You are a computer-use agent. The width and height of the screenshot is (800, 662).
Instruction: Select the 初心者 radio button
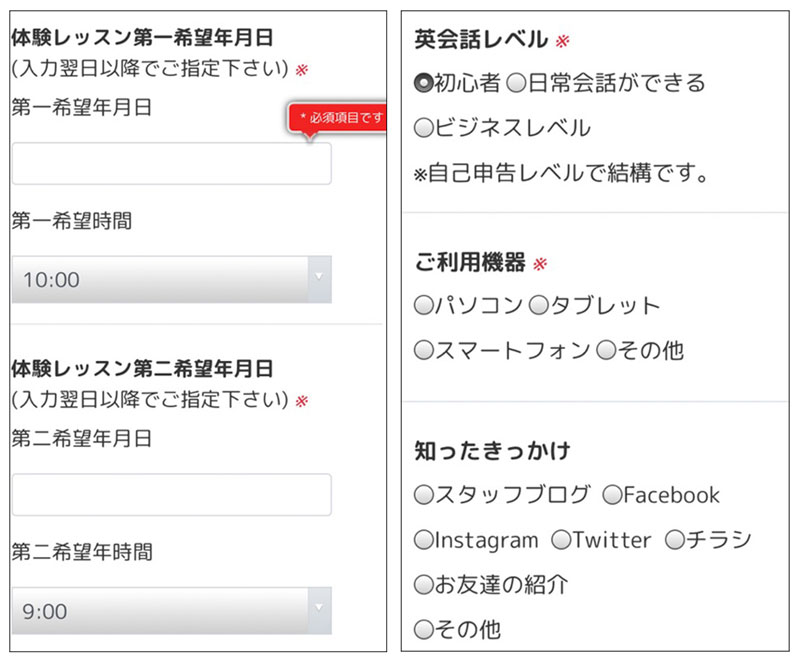(423, 83)
